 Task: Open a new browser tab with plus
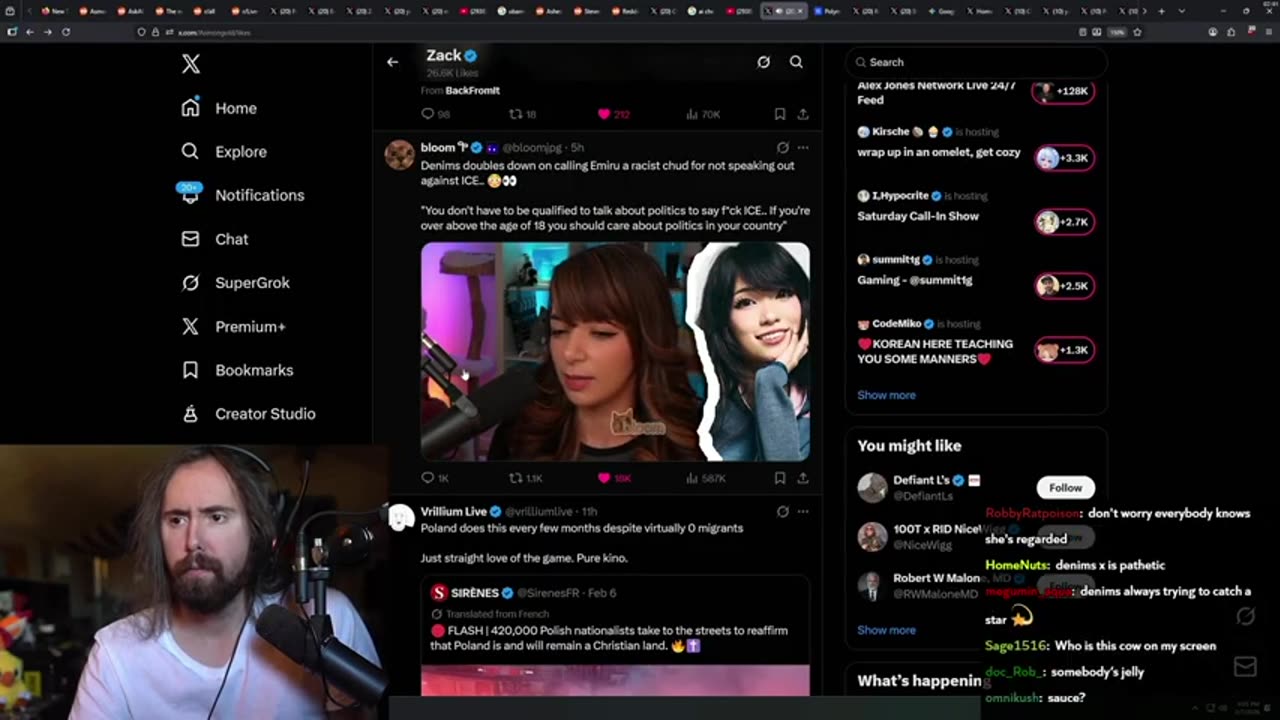coord(1161,11)
